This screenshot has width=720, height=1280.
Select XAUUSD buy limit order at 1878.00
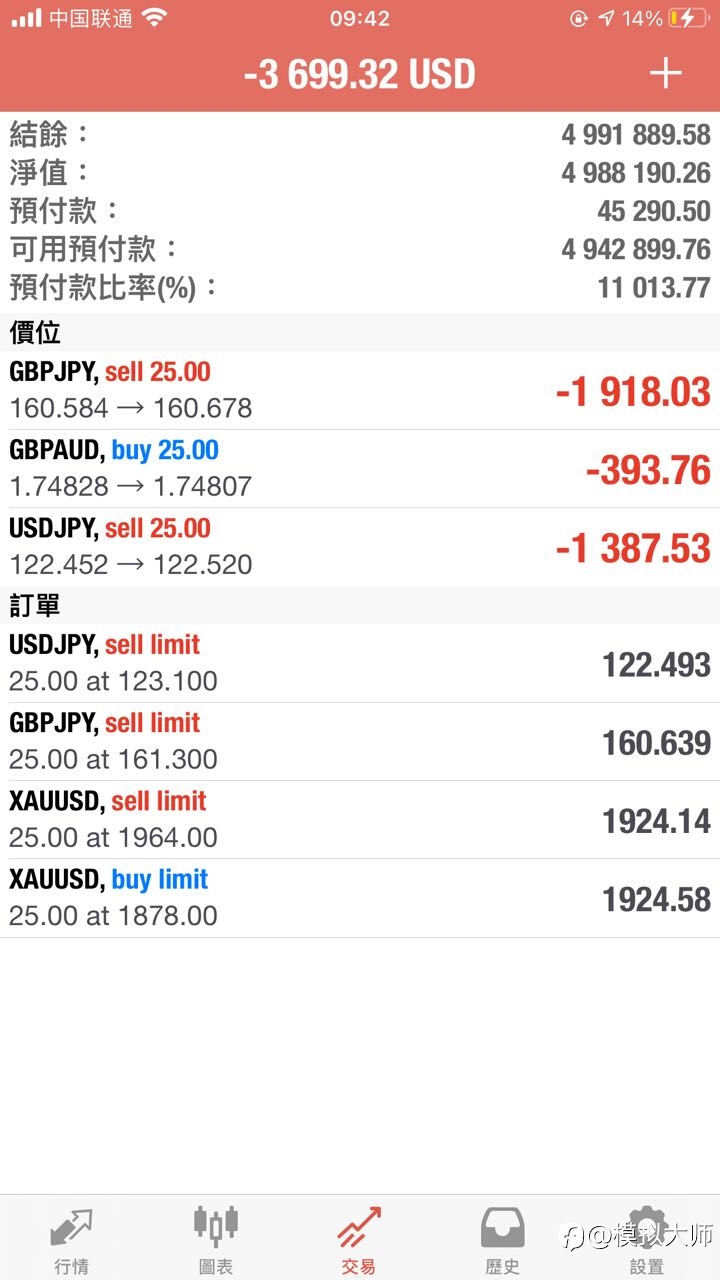[360, 898]
